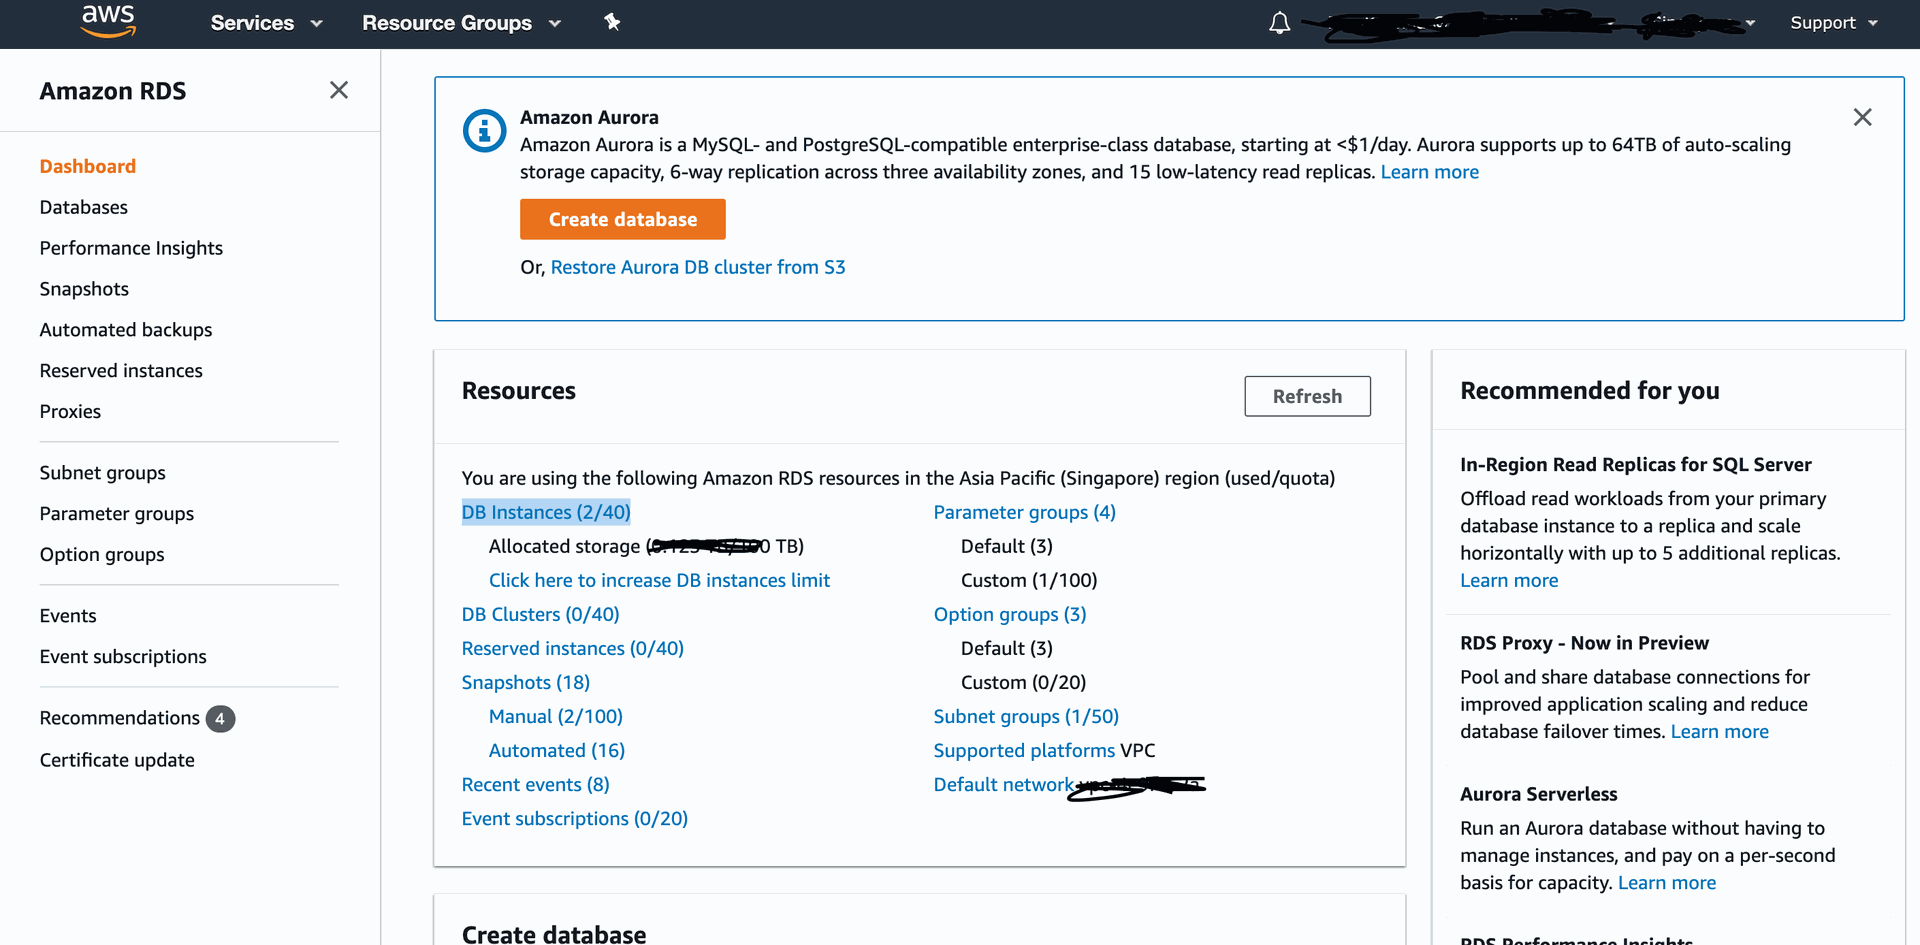Open Manual (2/100) snapshots link
Viewport: 1920px width, 945px height.
[x=555, y=716]
